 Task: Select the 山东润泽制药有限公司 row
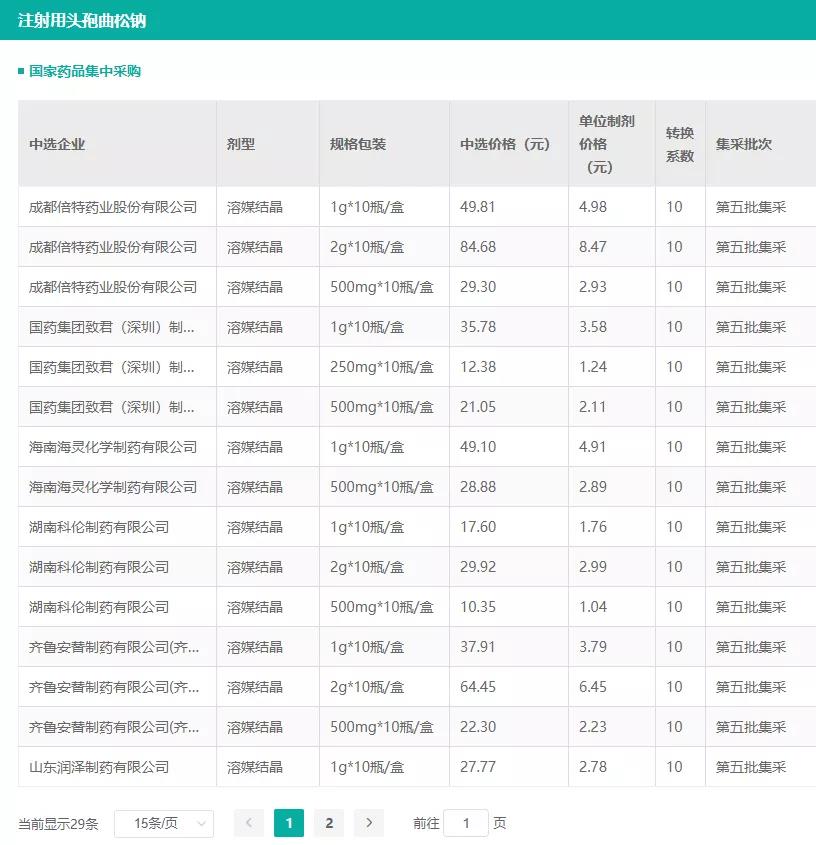pyautogui.click(x=99, y=767)
